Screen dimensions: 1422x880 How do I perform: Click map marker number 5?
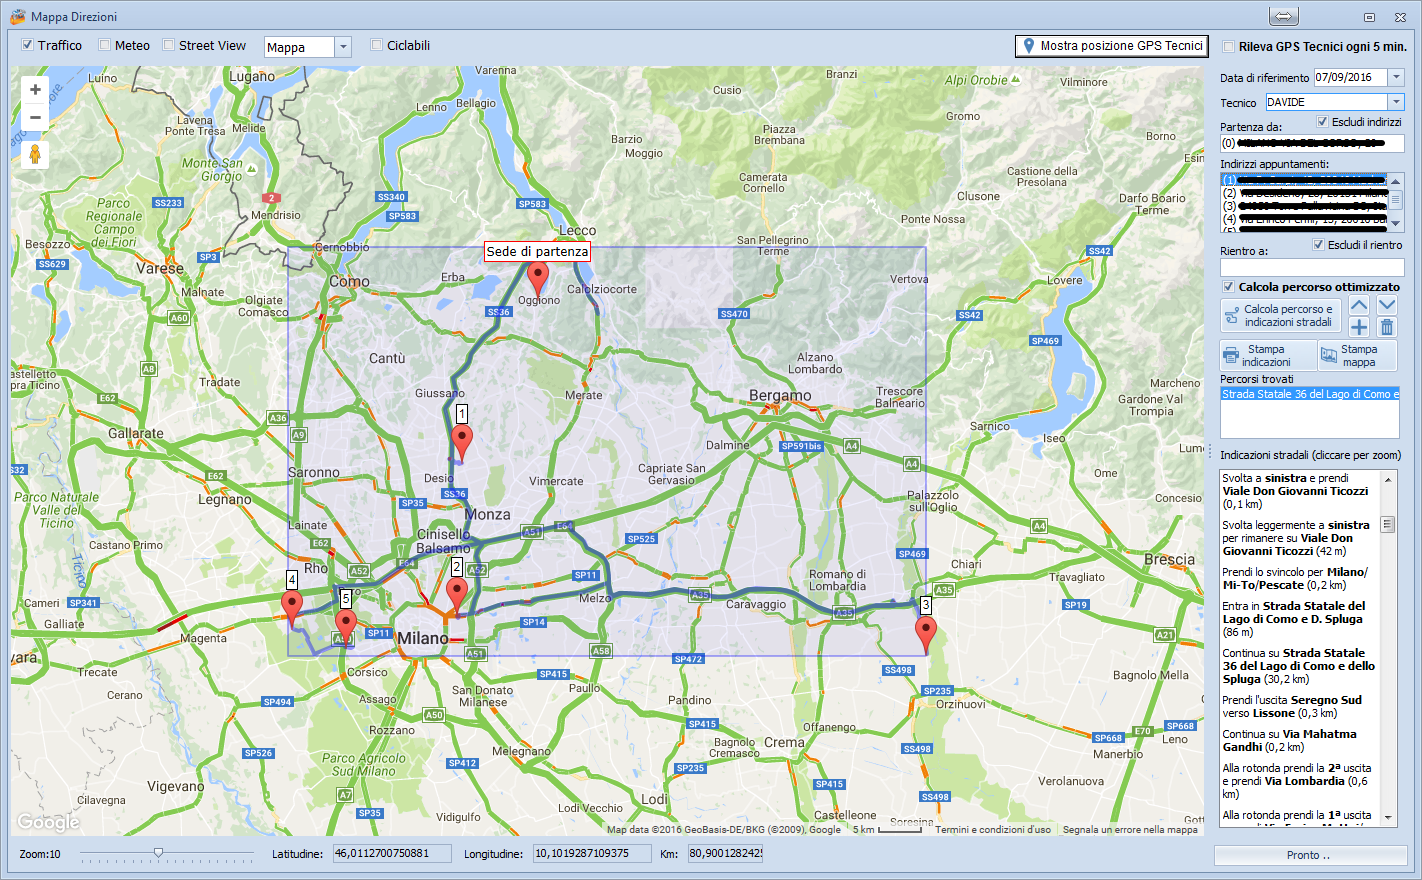tap(346, 627)
